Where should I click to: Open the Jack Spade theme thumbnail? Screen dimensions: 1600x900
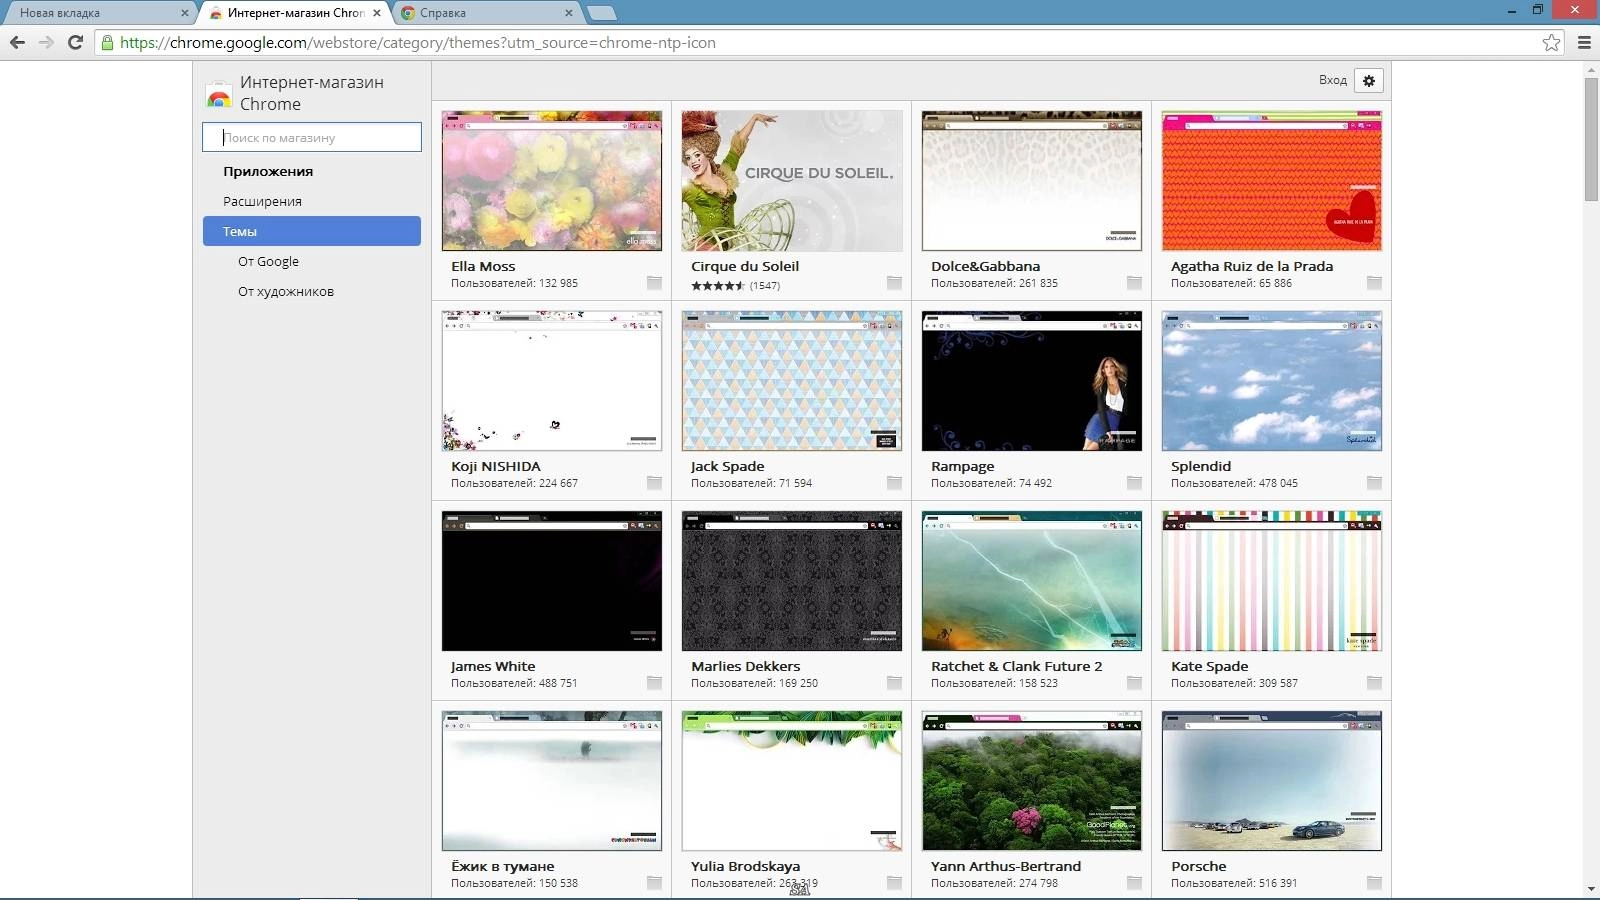(792, 381)
